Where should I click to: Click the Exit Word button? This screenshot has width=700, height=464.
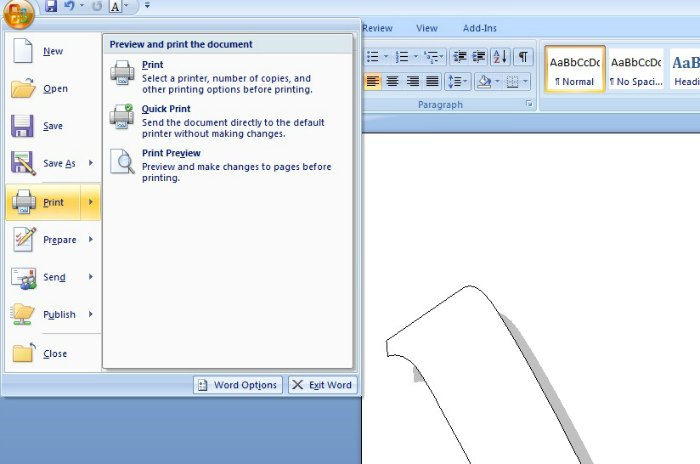(x=323, y=385)
